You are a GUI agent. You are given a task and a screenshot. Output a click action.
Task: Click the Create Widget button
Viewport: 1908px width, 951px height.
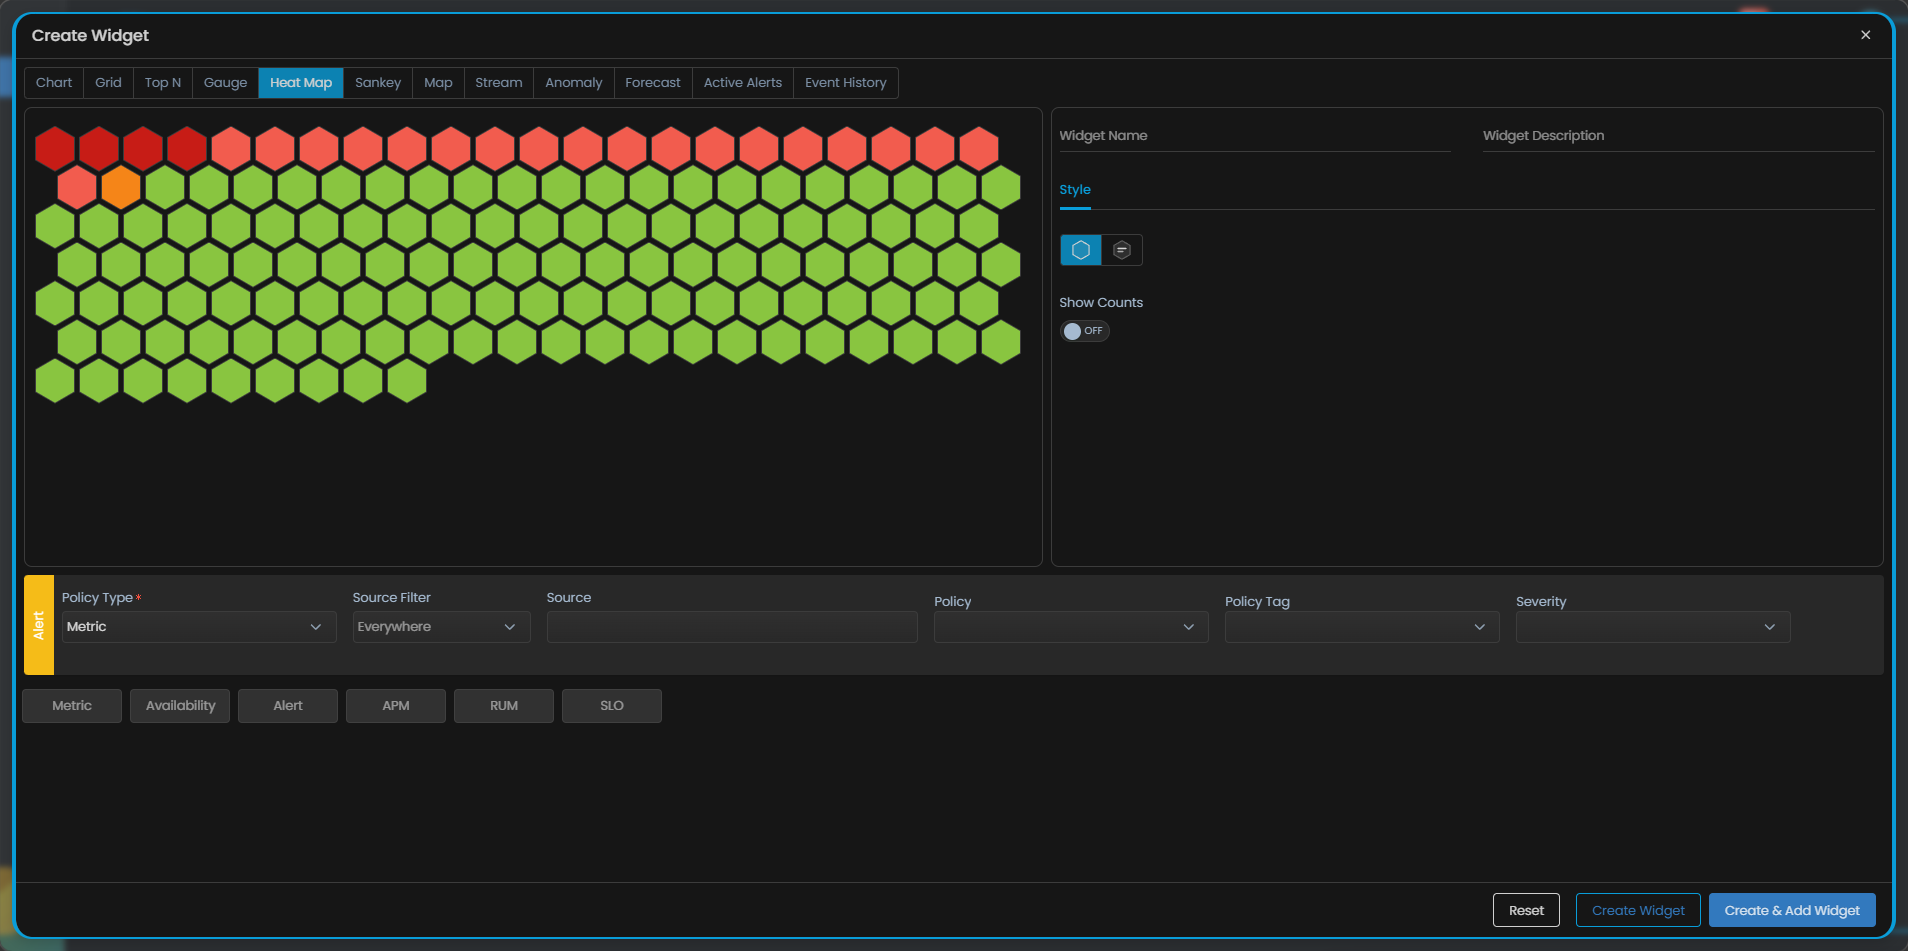(1638, 910)
